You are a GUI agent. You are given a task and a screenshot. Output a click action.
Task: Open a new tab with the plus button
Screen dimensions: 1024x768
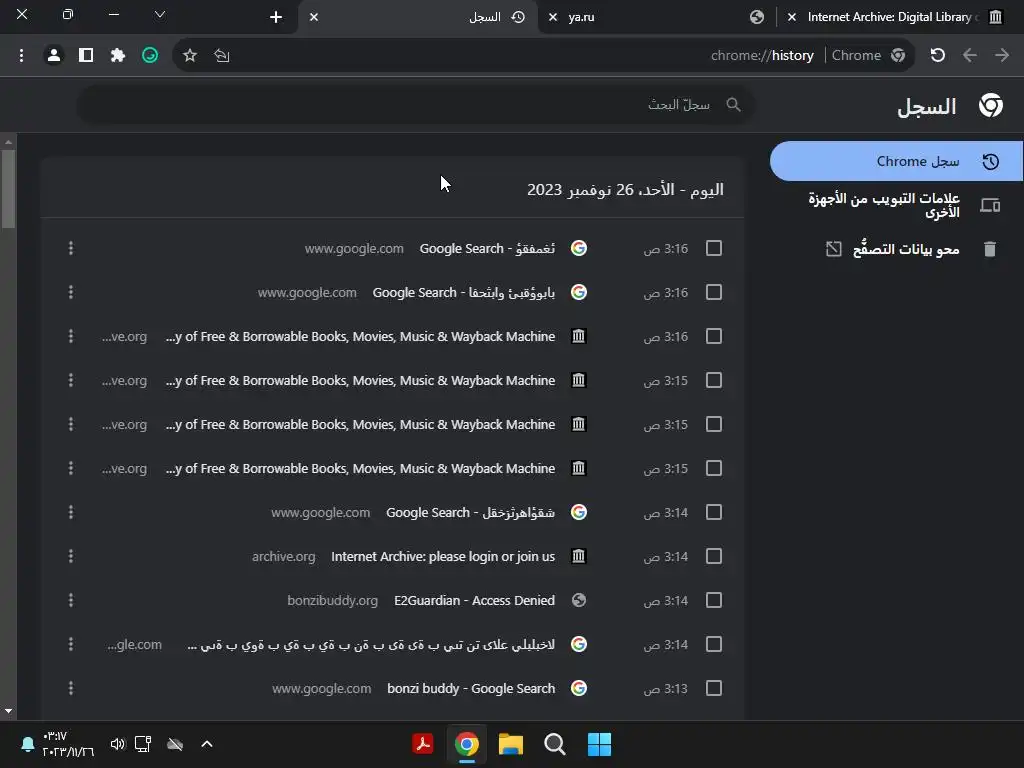coord(276,17)
